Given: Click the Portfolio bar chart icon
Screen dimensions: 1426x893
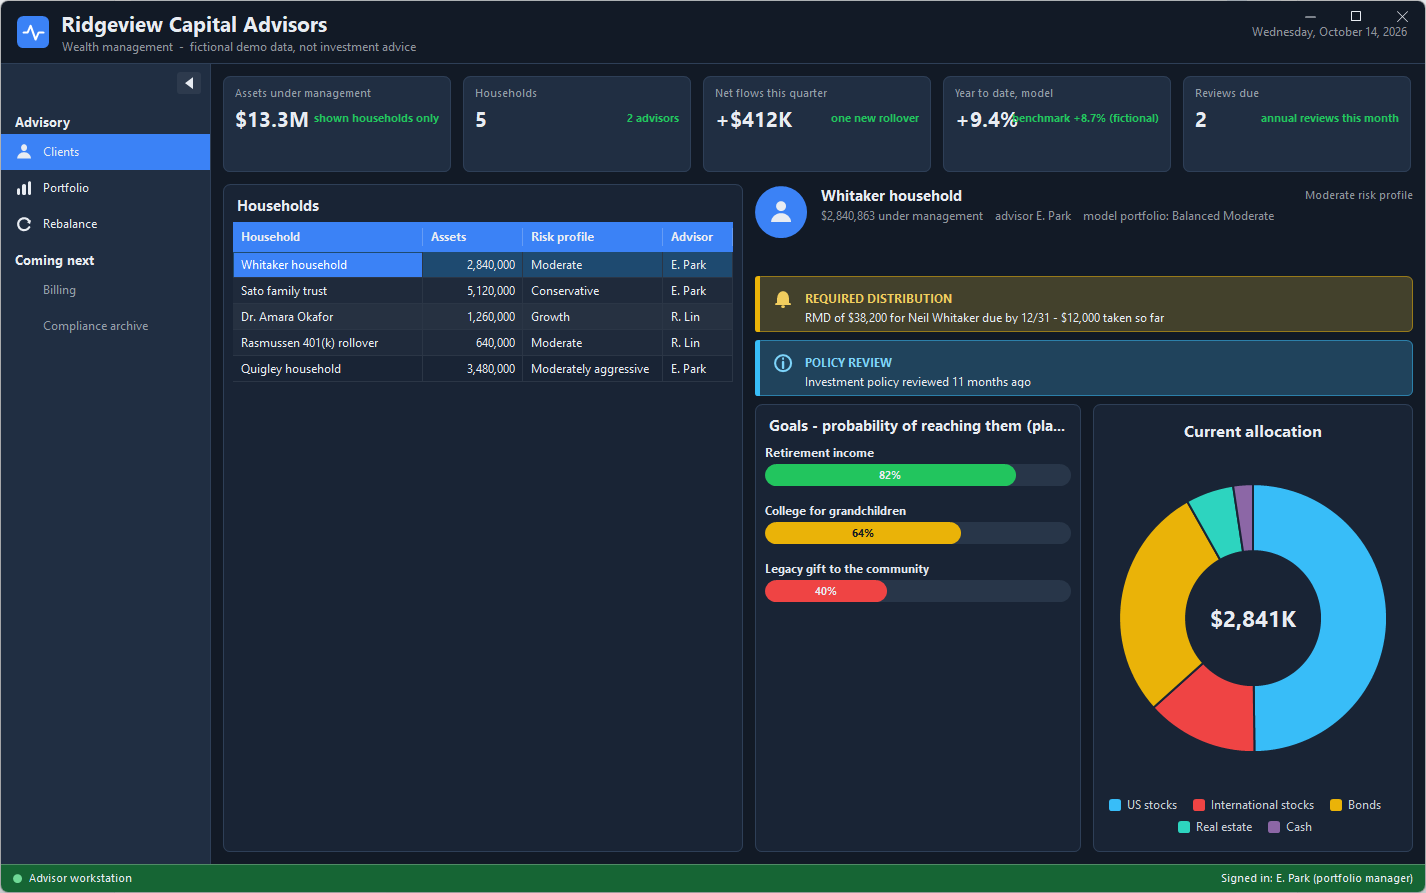Looking at the screenshot, I should click(x=24, y=188).
